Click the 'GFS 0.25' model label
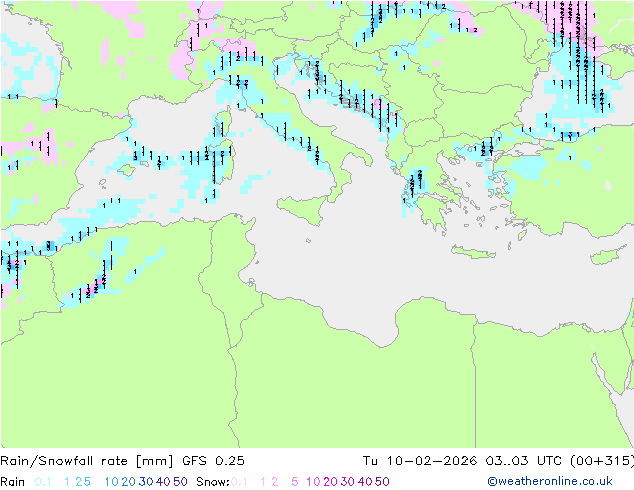Image resolution: width=634 pixels, height=490 pixels. tap(213, 461)
